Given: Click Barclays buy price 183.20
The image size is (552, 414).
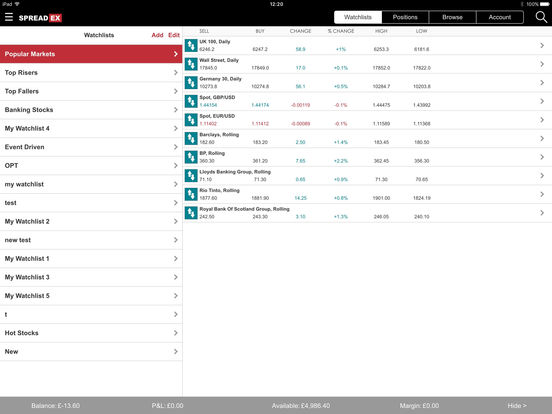Looking at the screenshot, I should [260, 142].
